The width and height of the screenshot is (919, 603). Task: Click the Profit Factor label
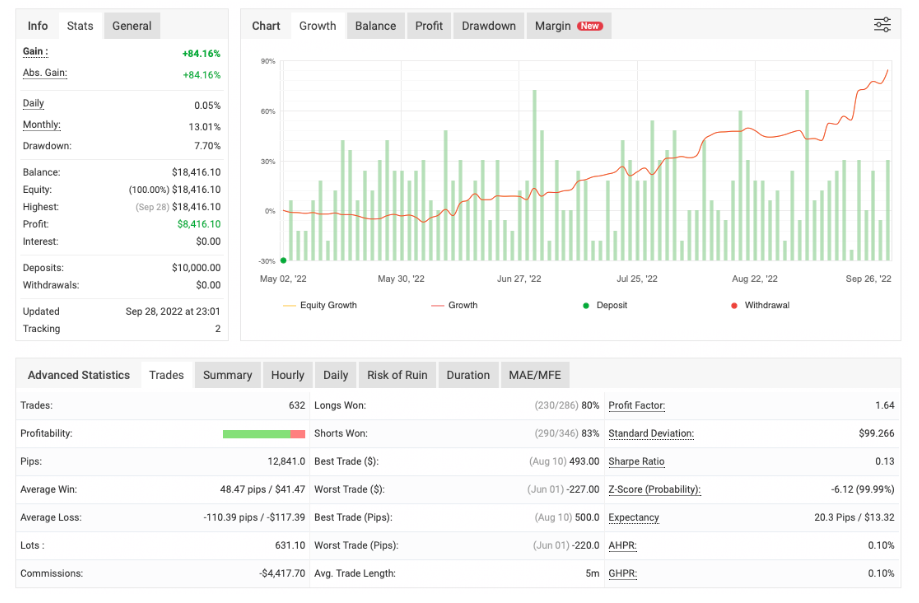pos(636,406)
